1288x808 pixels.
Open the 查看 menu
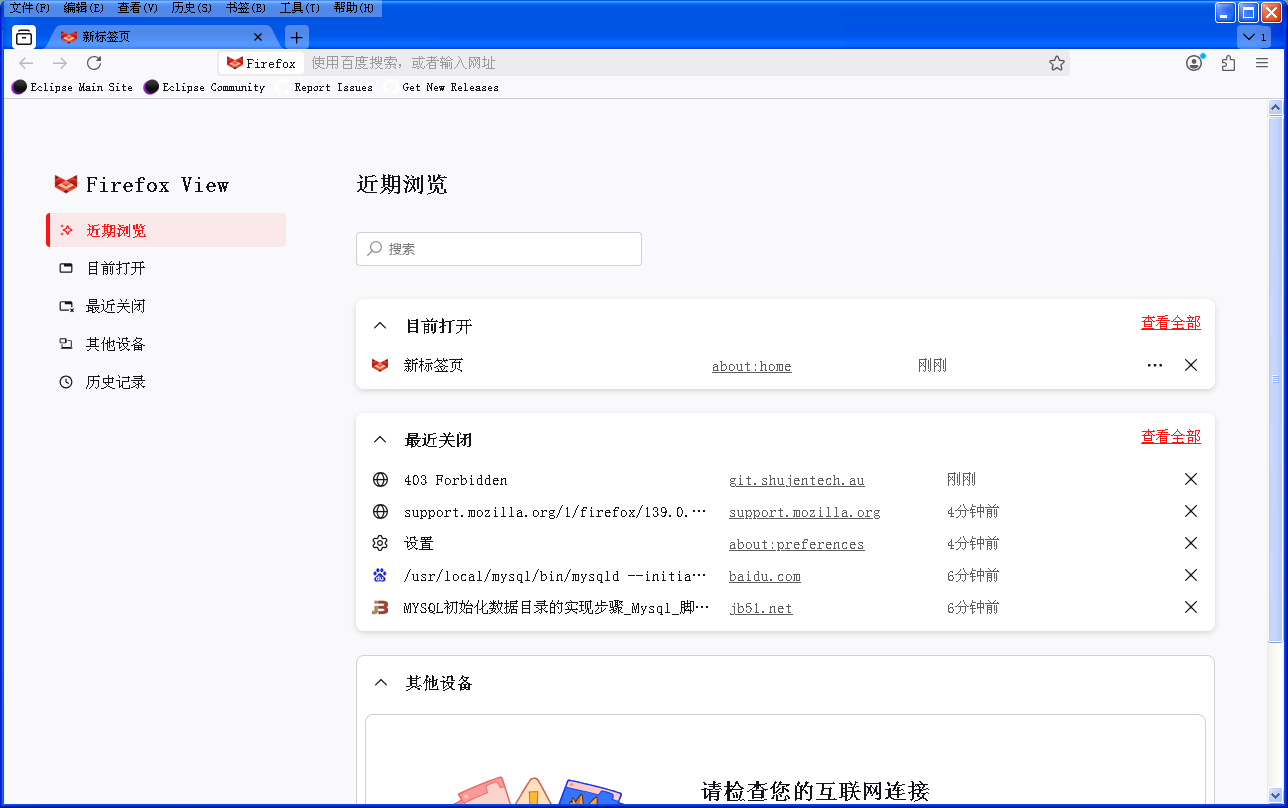click(x=137, y=8)
